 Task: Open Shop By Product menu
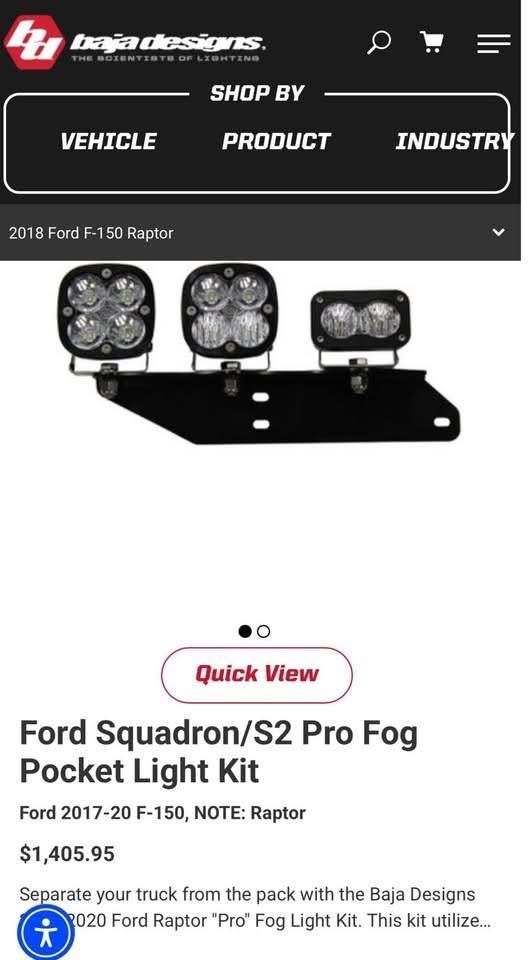click(276, 141)
